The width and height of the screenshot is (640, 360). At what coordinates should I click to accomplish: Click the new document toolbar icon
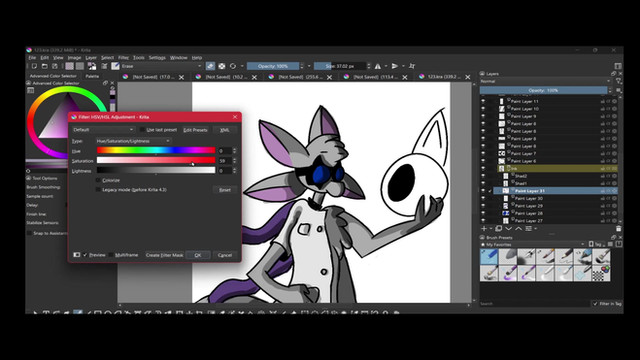click(x=34, y=66)
